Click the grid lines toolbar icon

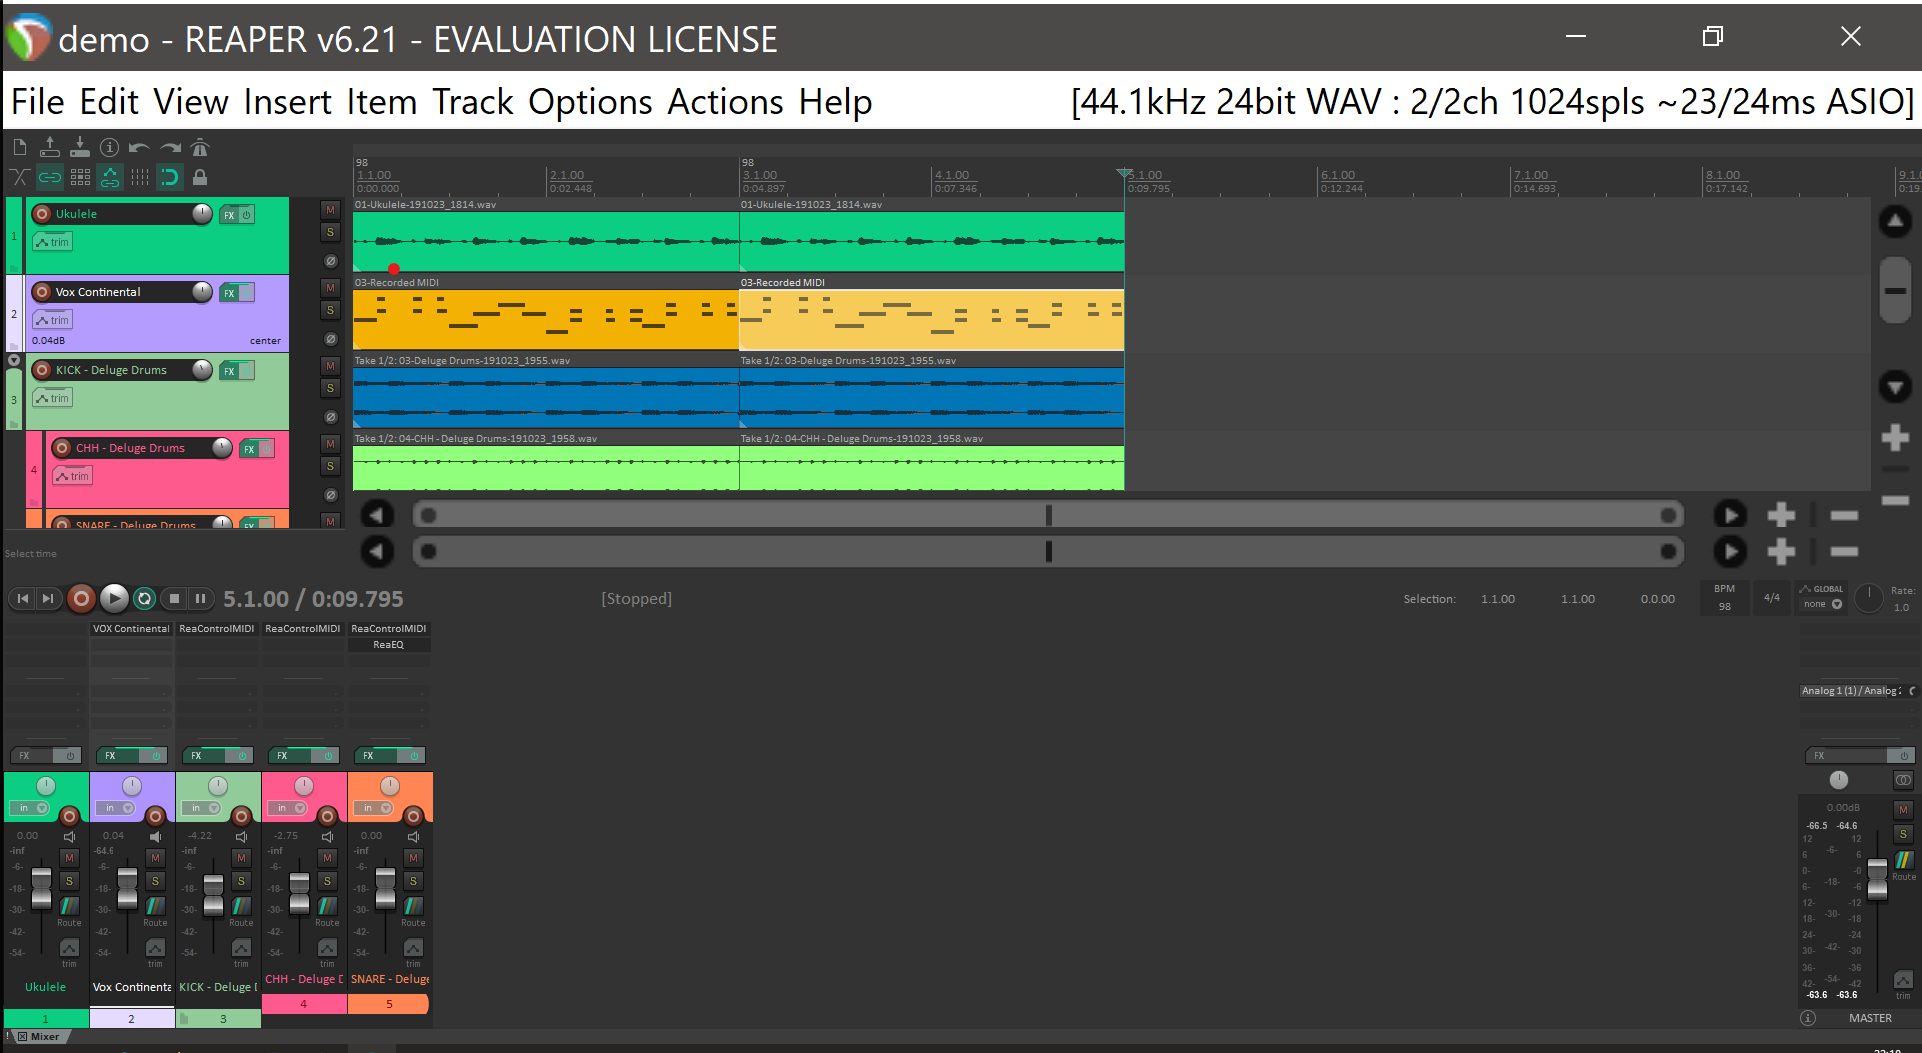point(140,178)
